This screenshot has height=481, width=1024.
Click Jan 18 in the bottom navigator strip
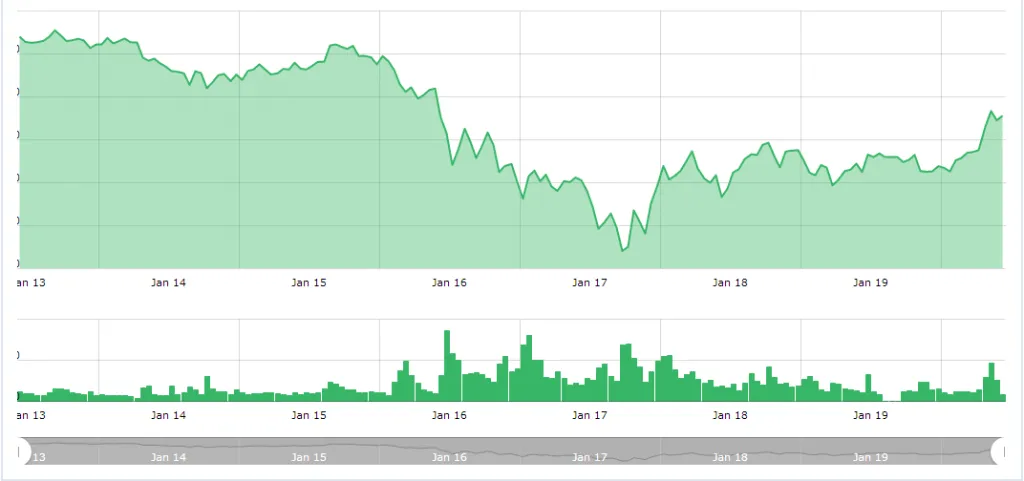(x=730, y=457)
